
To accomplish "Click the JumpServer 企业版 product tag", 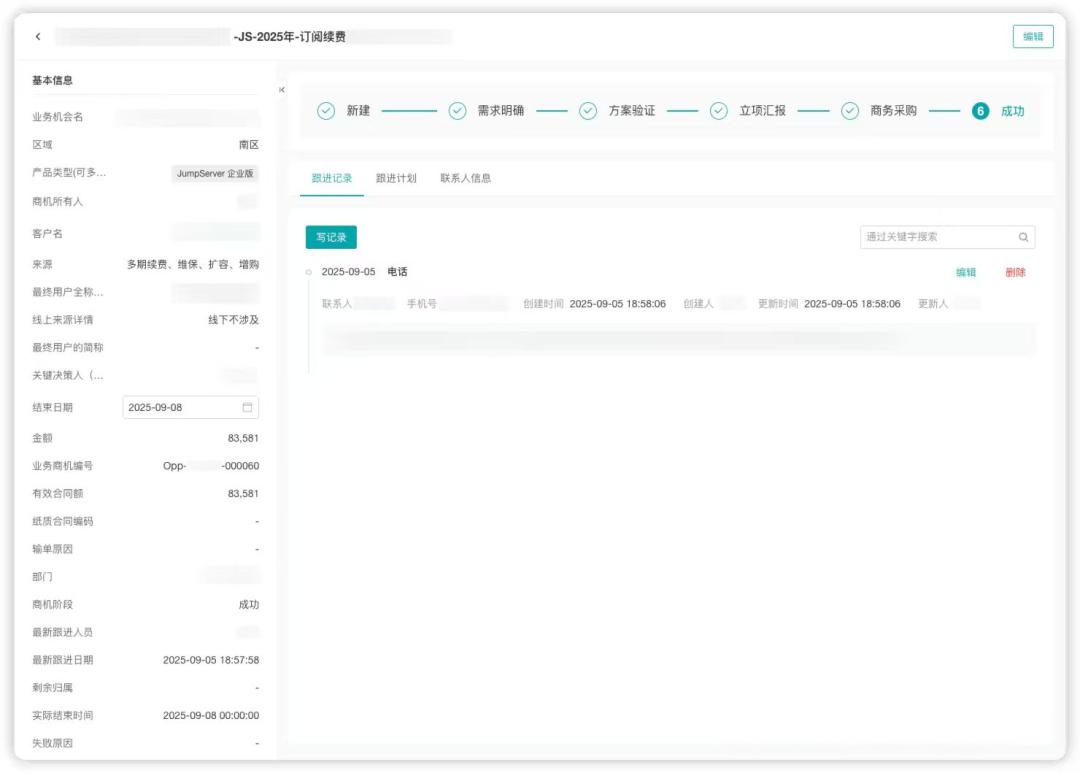I will [215, 173].
